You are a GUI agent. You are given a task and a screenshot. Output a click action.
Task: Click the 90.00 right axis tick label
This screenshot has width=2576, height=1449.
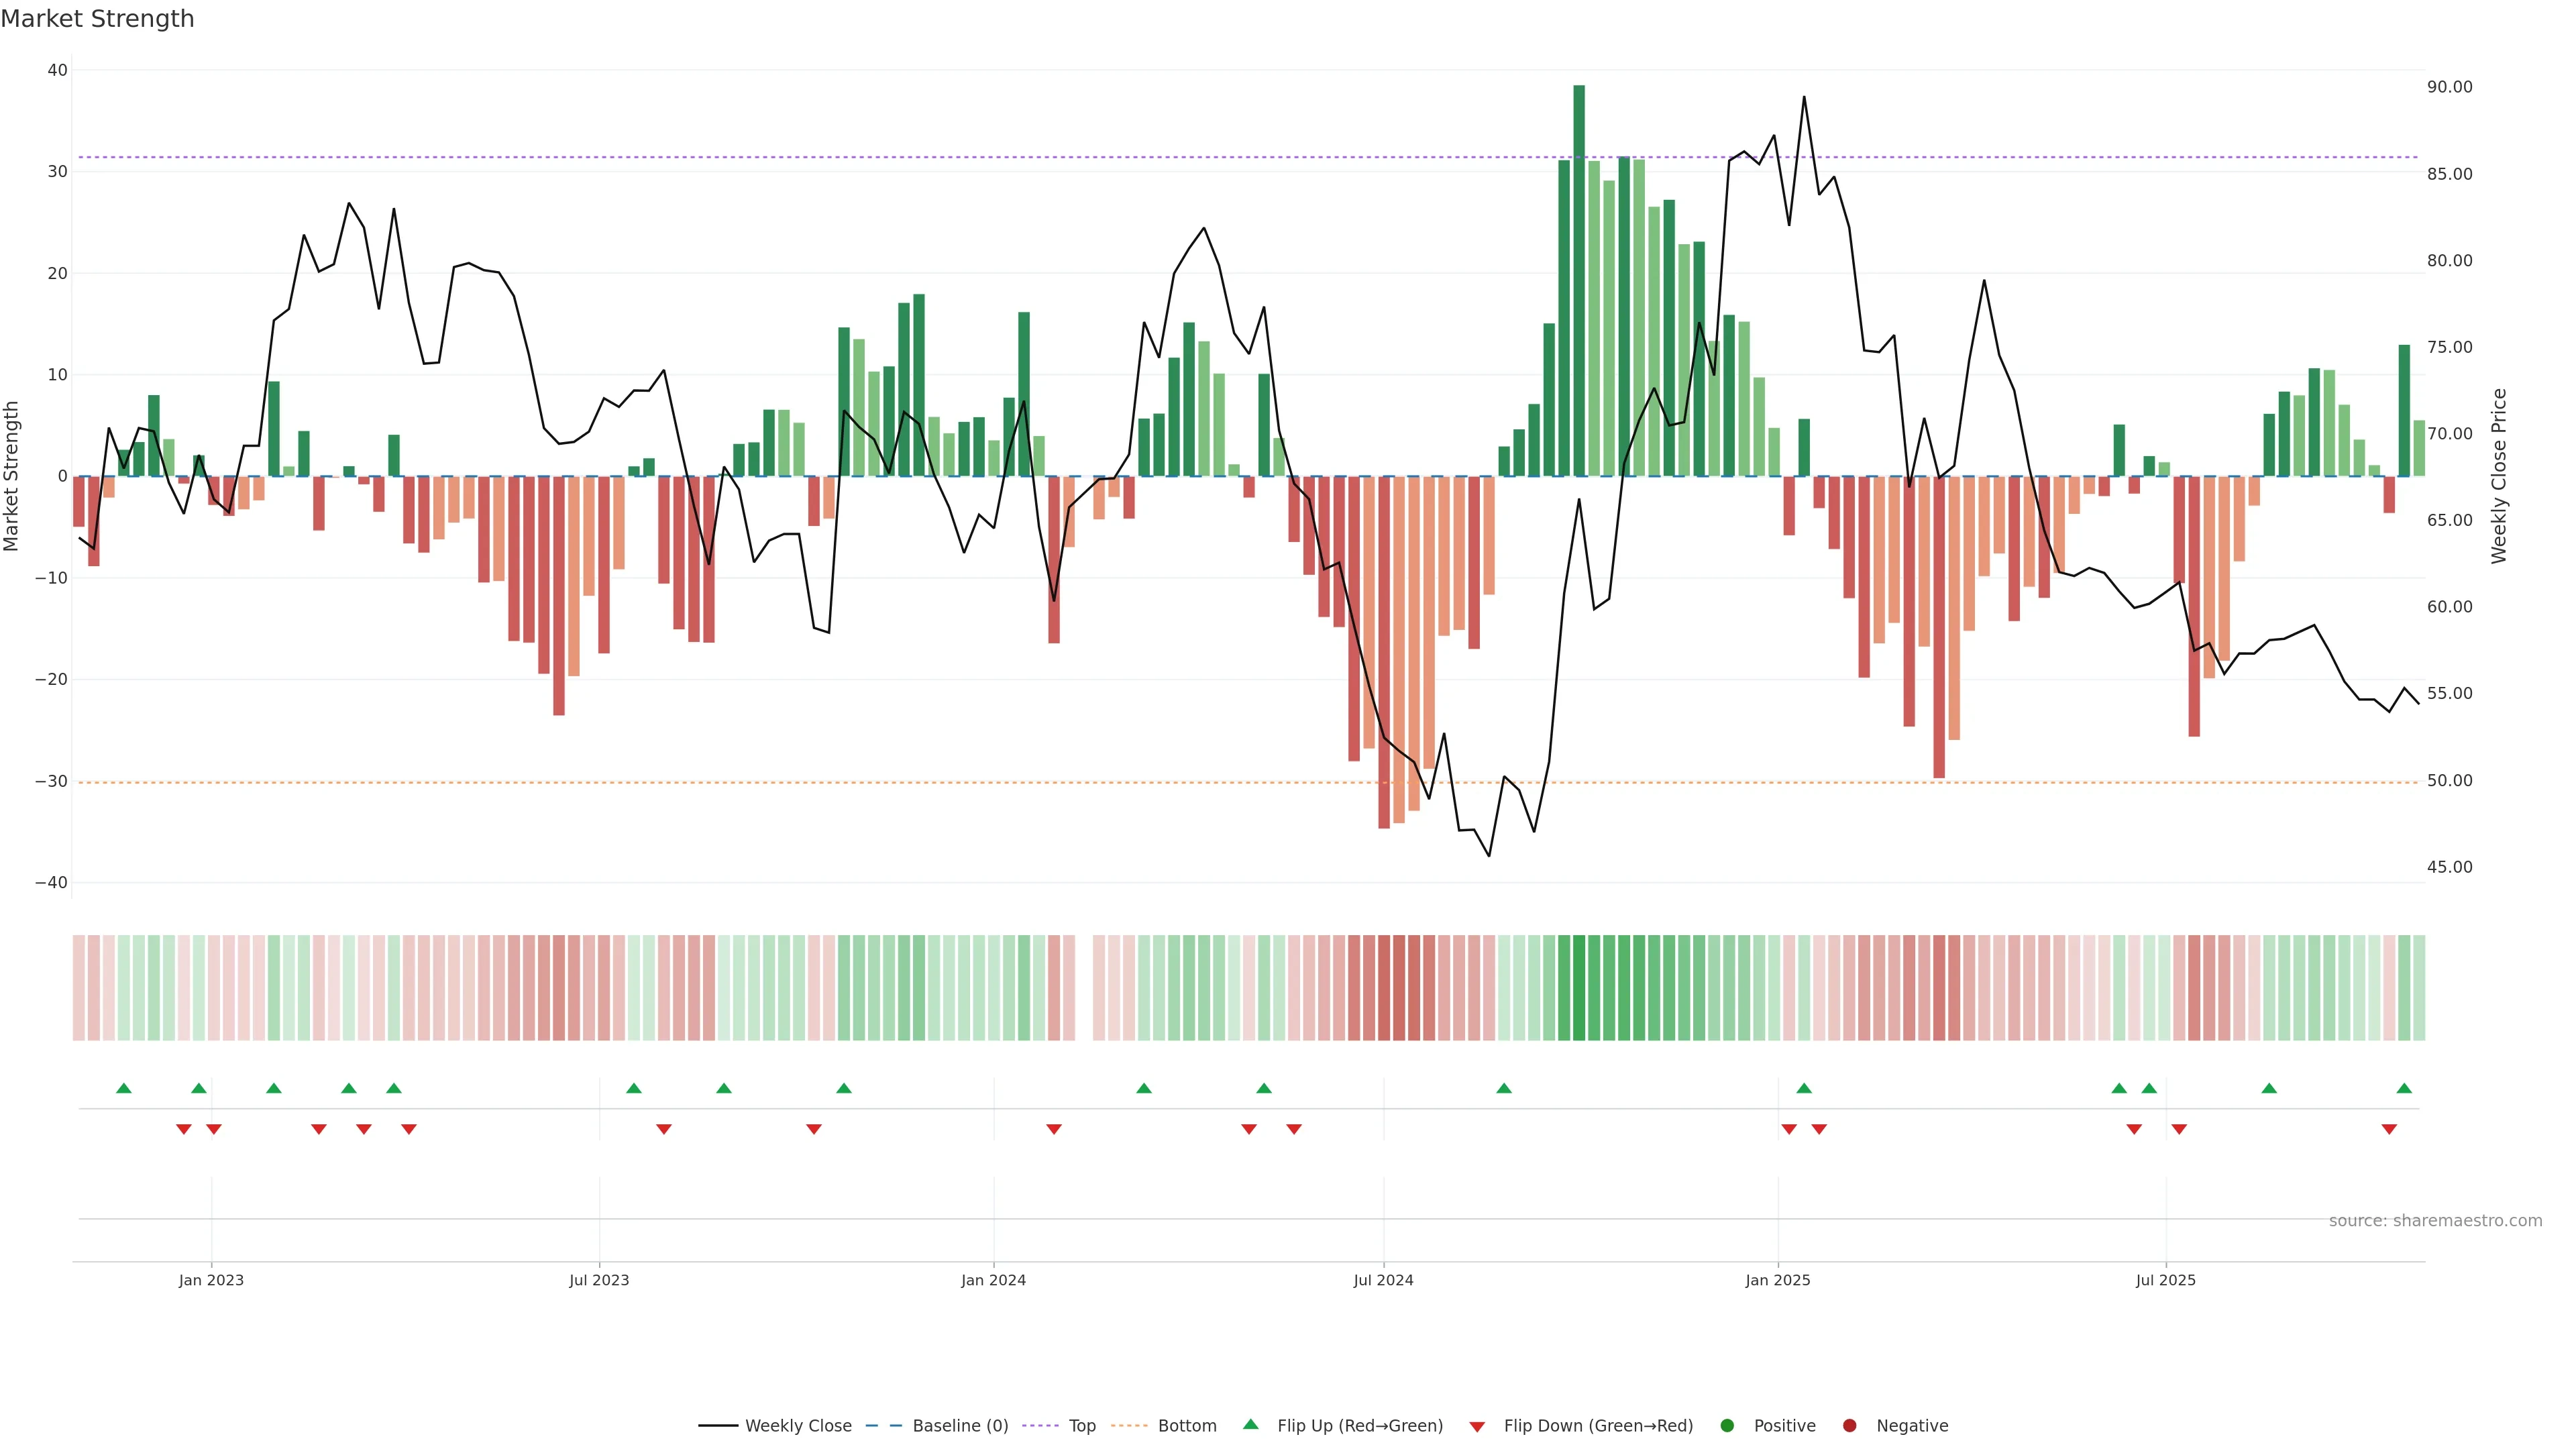[x=2449, y=87]
